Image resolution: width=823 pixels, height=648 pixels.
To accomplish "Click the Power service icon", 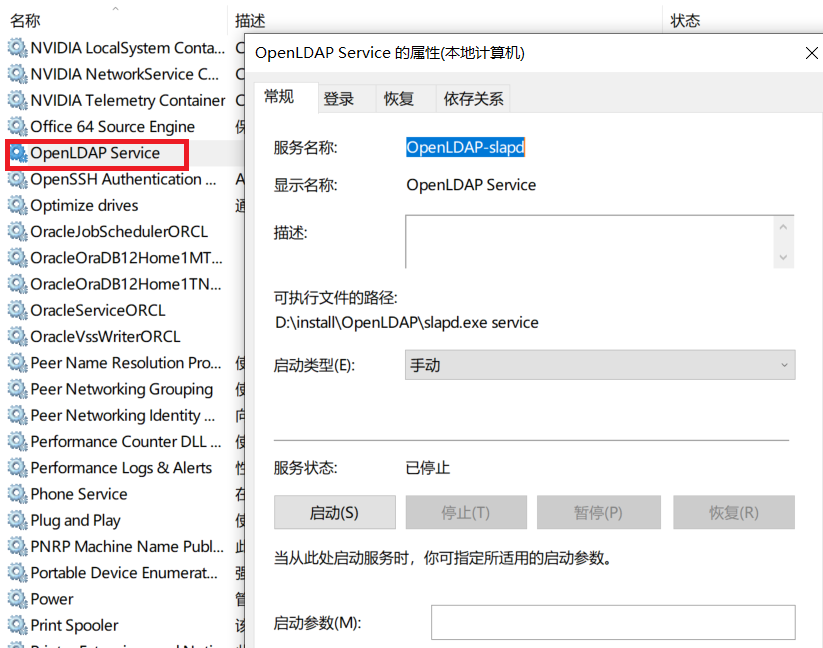I will (18, 598).
